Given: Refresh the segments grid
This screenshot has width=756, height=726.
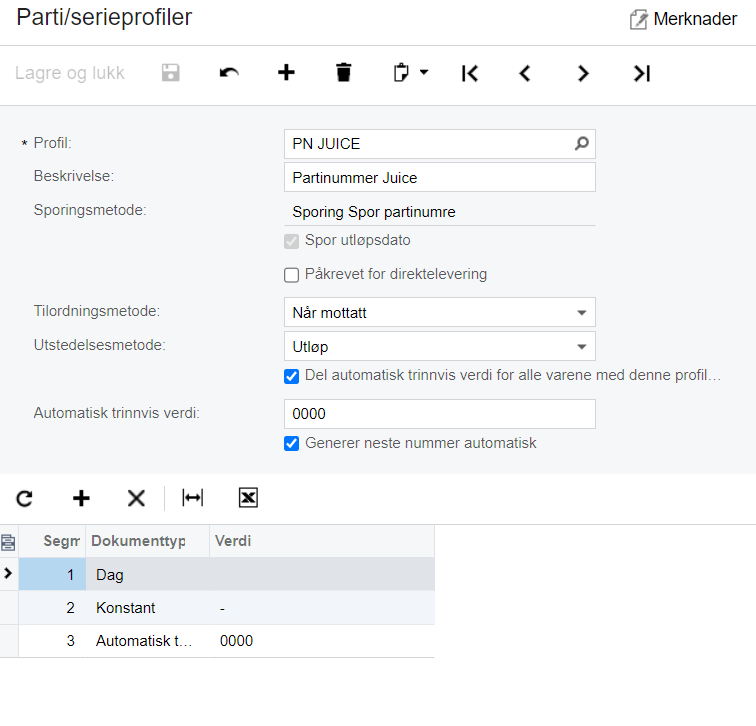Looking at the screenshot, I should [25, 498].
